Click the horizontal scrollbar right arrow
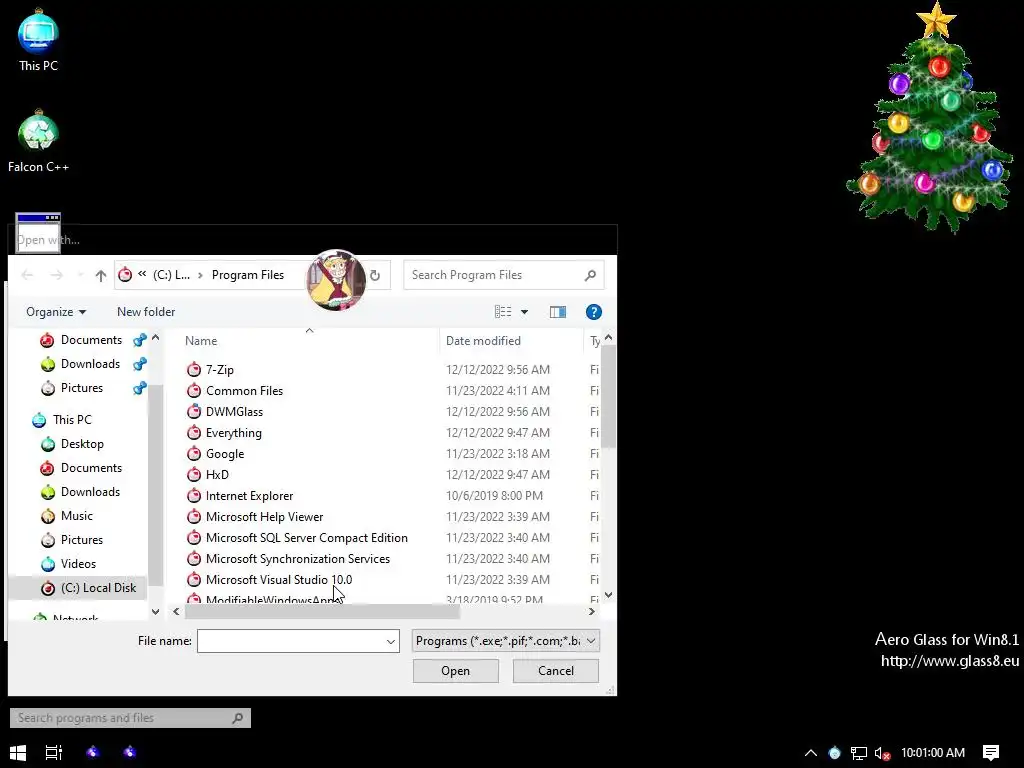 click(592, 612)
